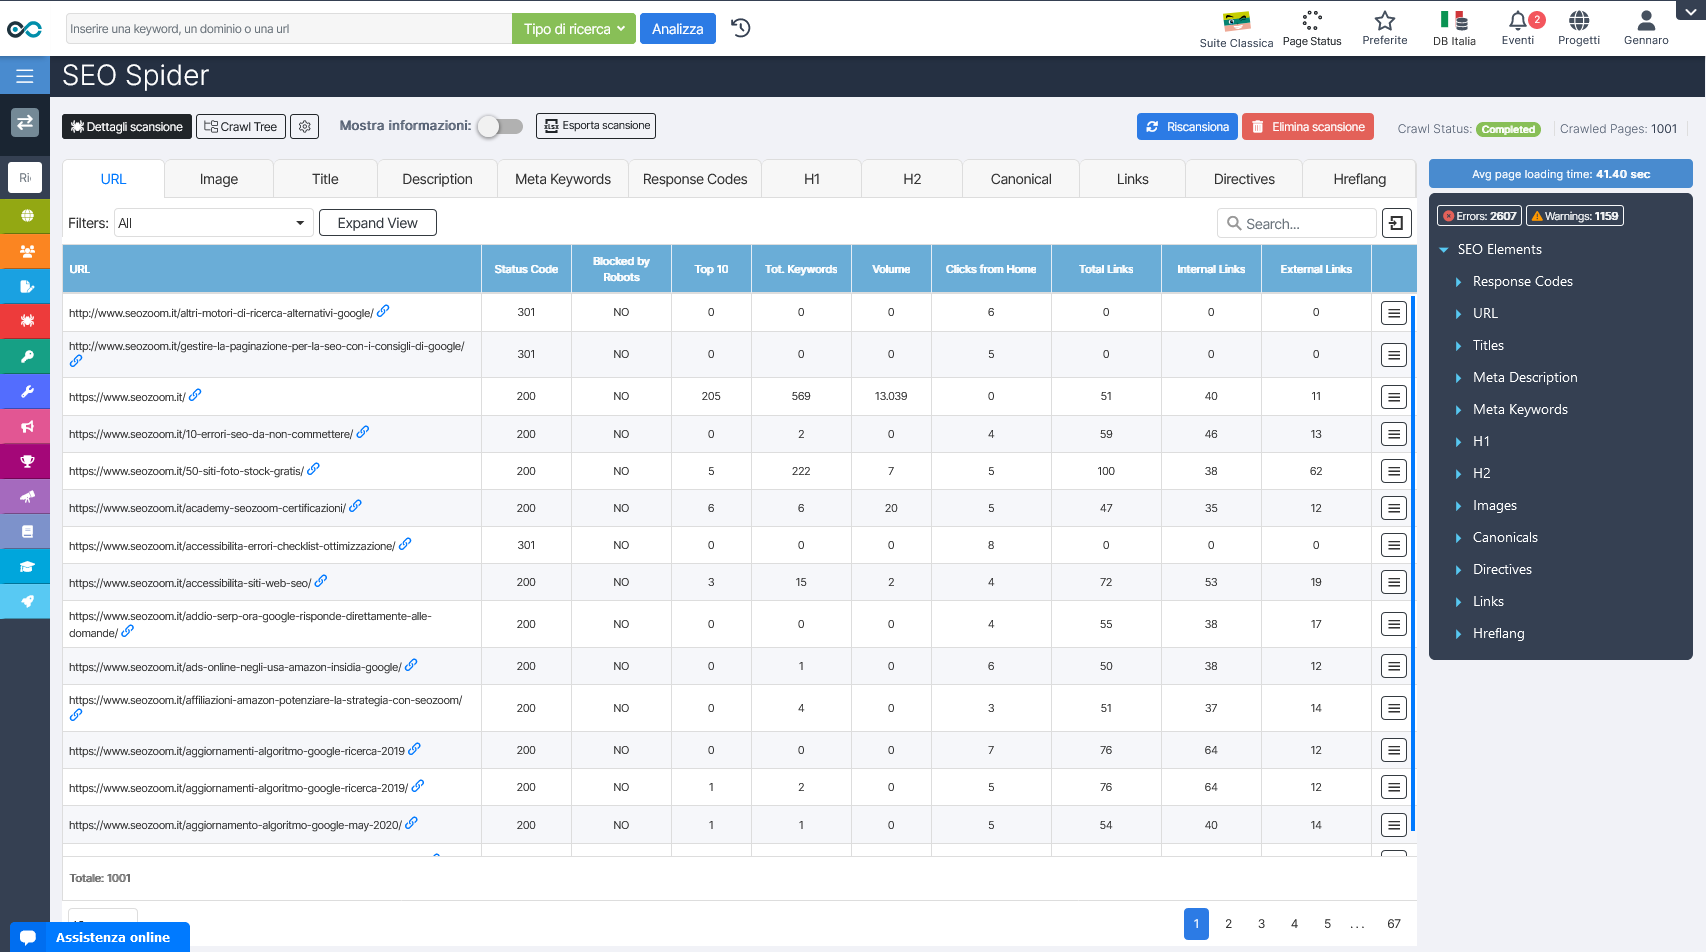Open the rocket sidebar section

(x=25, y=601)
